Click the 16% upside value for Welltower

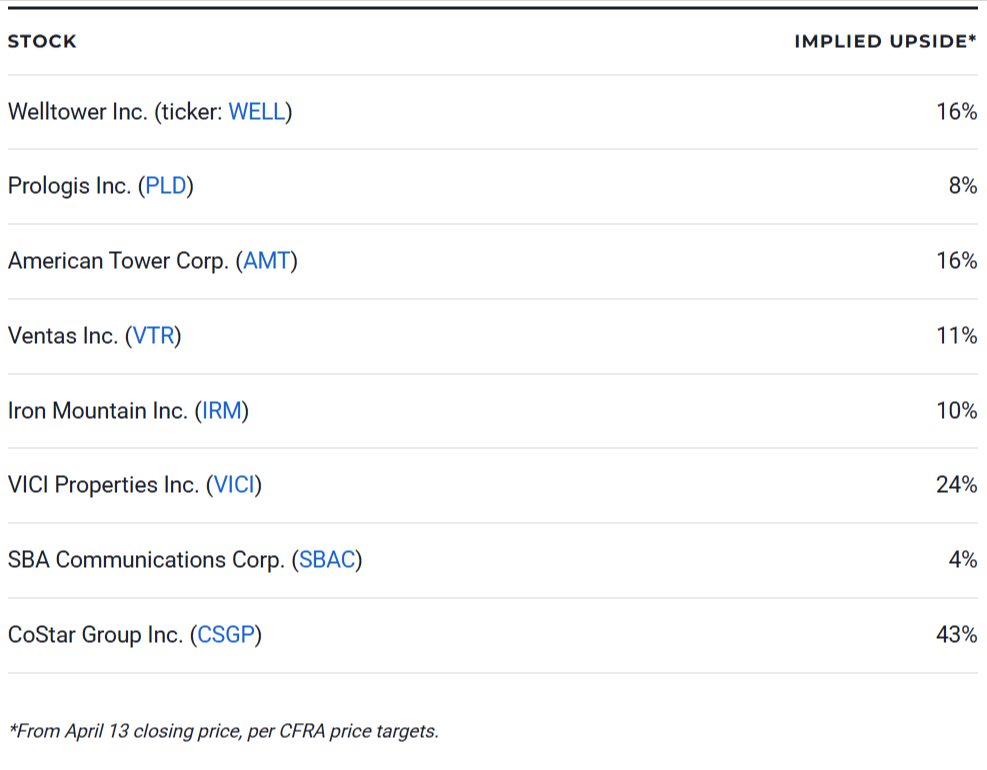[957, 112]
